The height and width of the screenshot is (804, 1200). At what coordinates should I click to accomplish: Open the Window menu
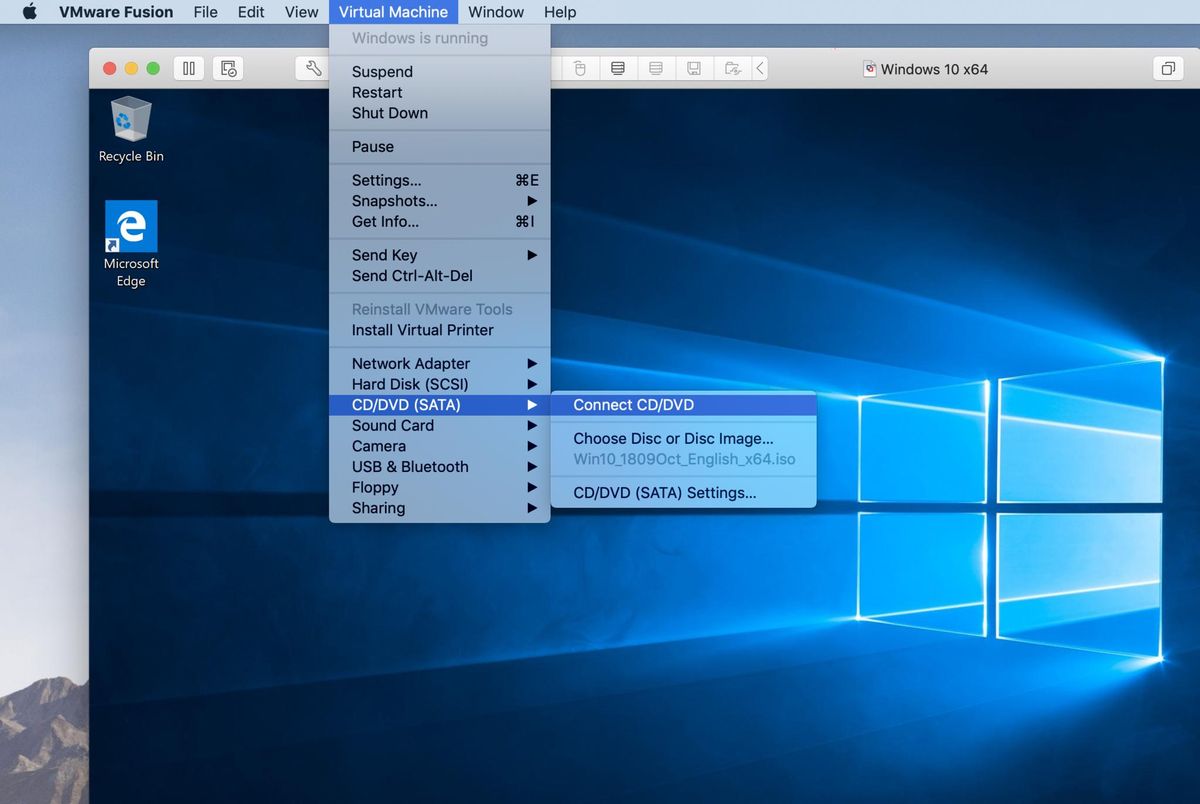(496, 11)
